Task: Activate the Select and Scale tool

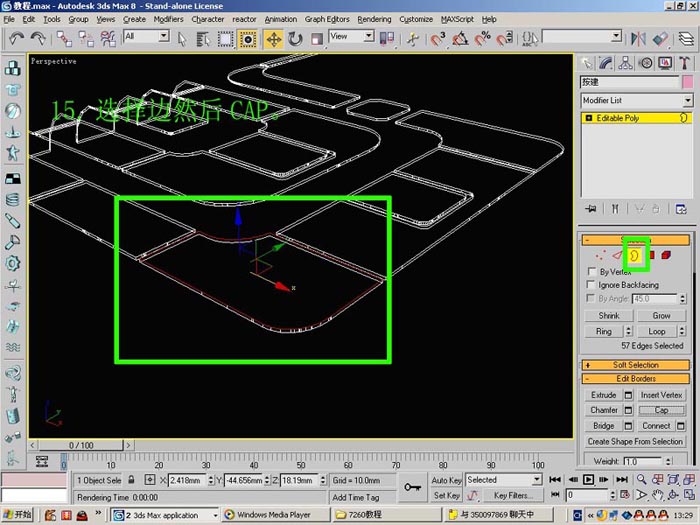Action: click(317, 39)
